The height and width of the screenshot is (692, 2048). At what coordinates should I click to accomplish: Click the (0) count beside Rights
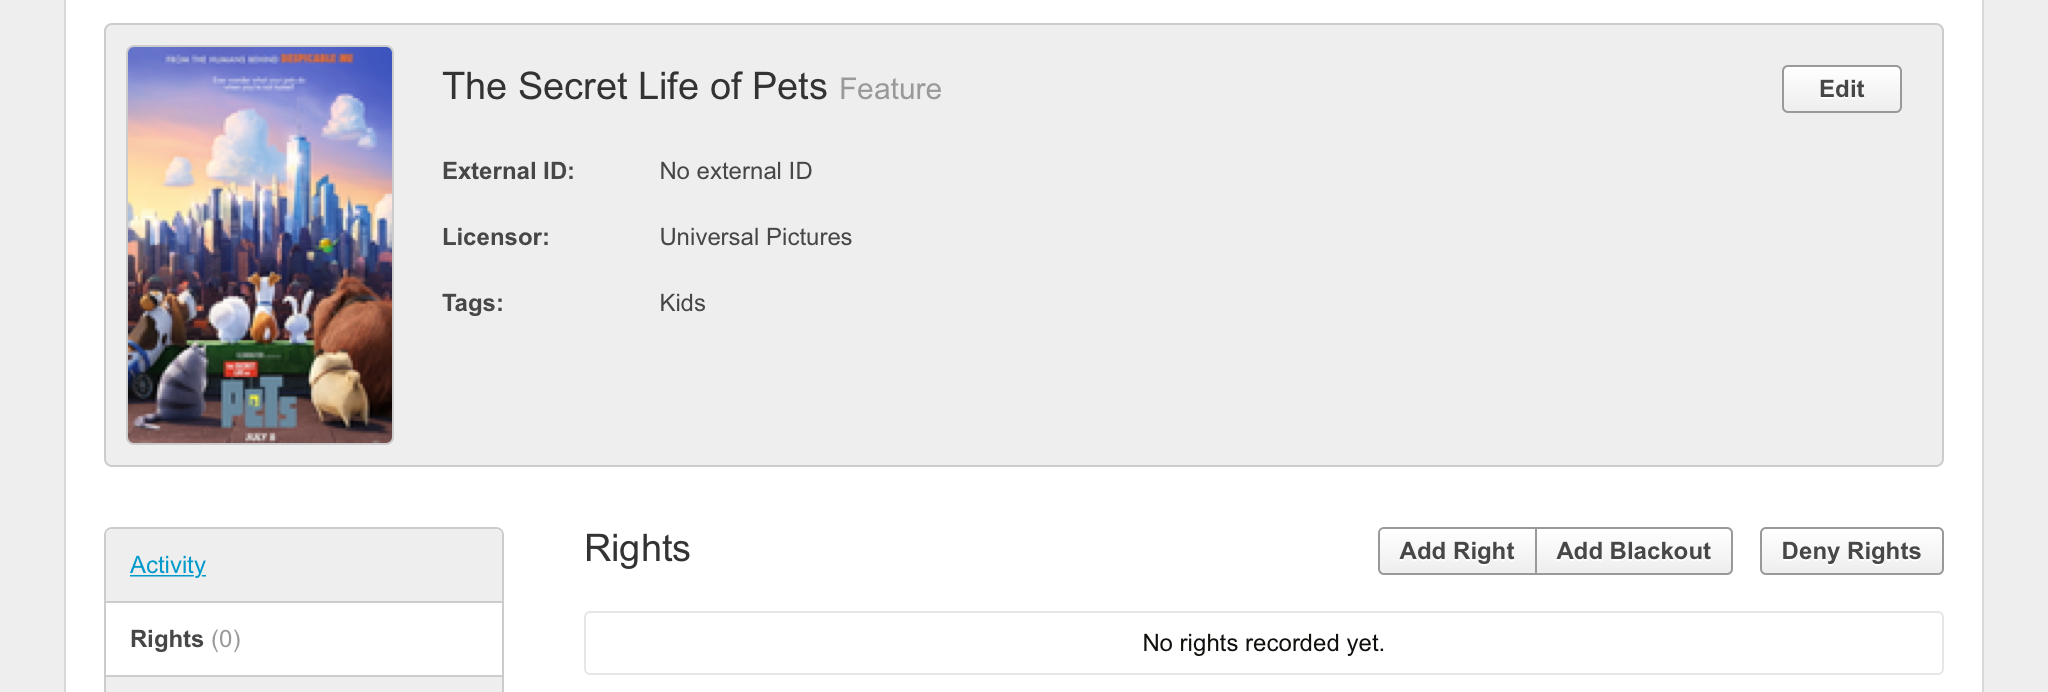226,639
